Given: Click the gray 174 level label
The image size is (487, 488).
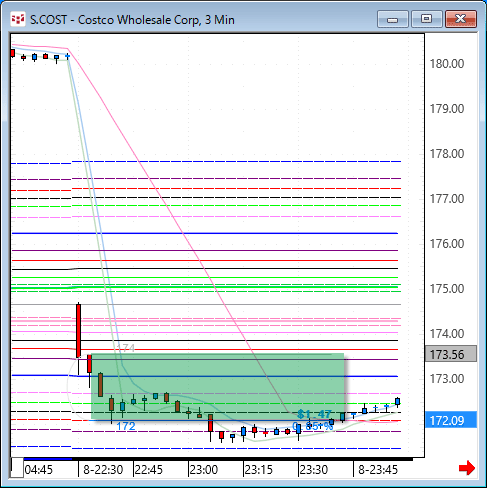Looking at the screenshot, I should pos(126,348).
